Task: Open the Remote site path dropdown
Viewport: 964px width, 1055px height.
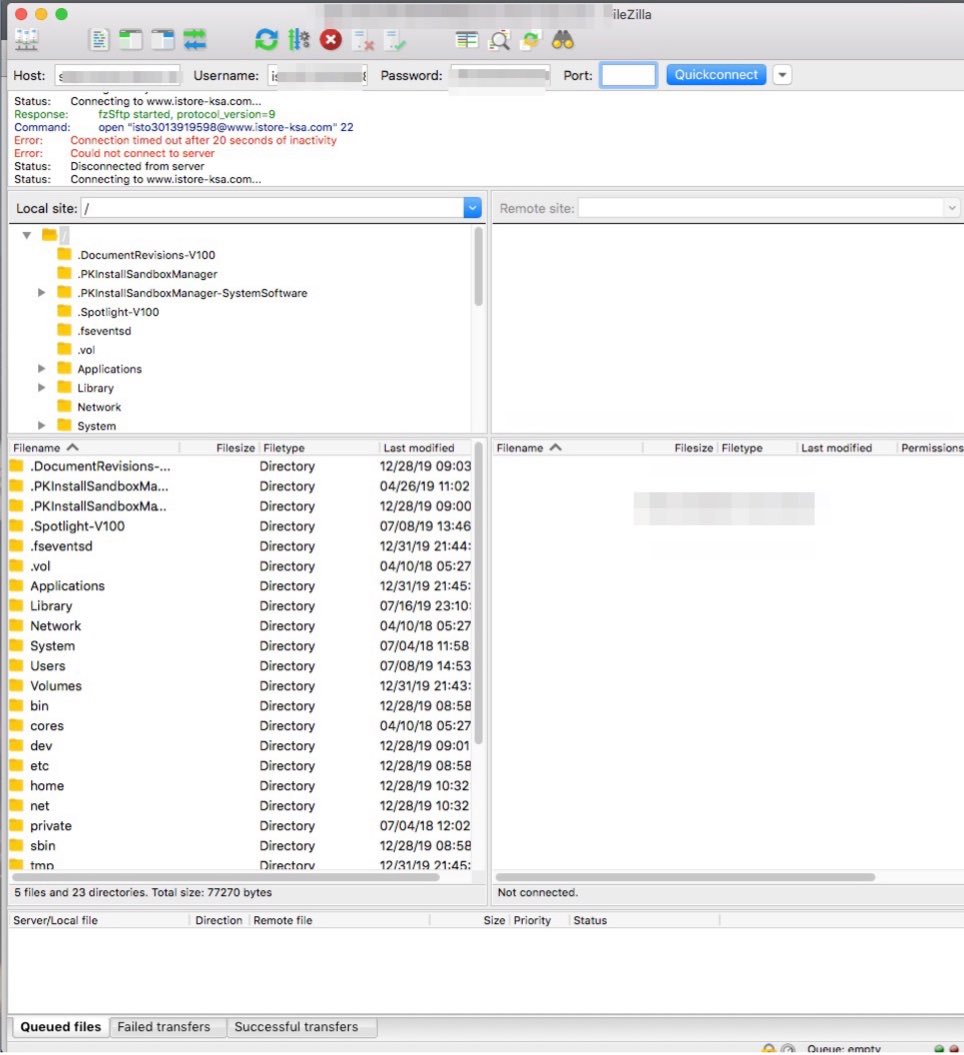Action: pos(951,208)
